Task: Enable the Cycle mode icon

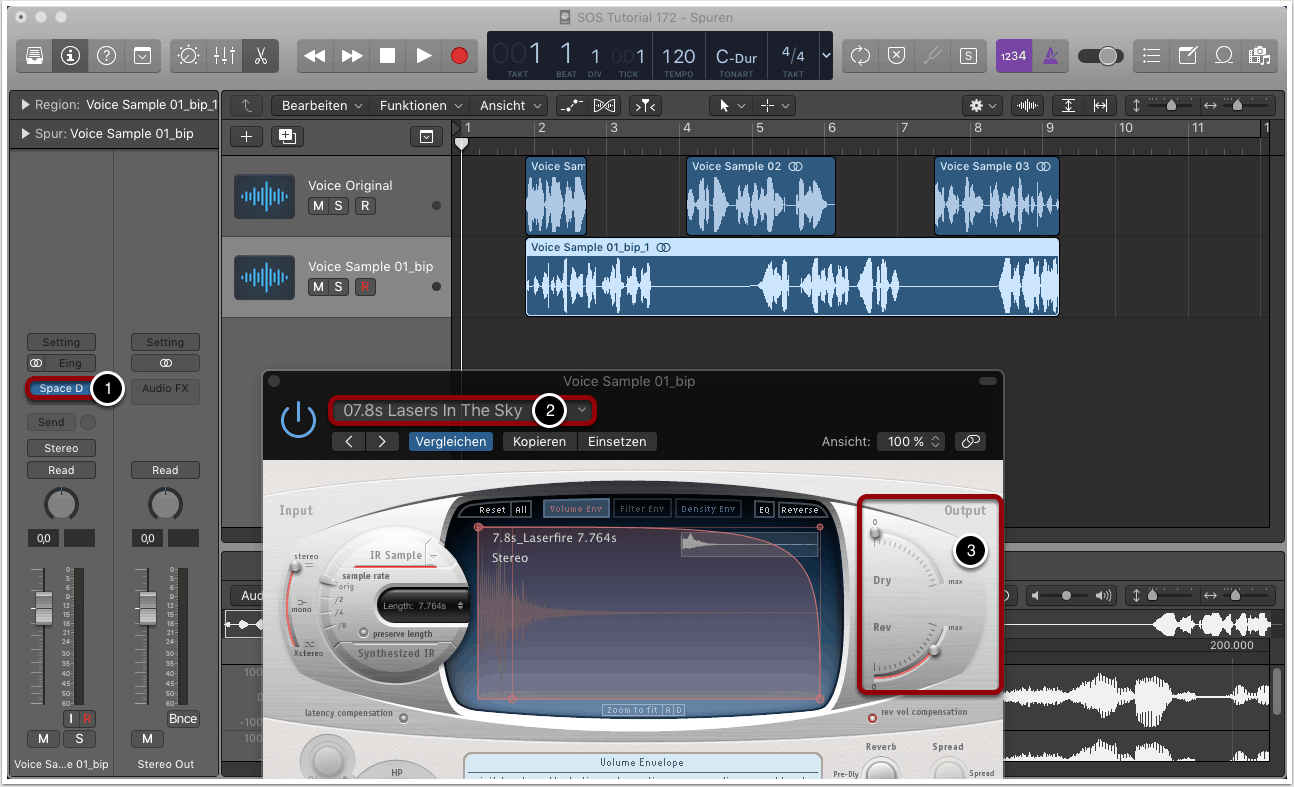Action: click(x=860, y=56)
